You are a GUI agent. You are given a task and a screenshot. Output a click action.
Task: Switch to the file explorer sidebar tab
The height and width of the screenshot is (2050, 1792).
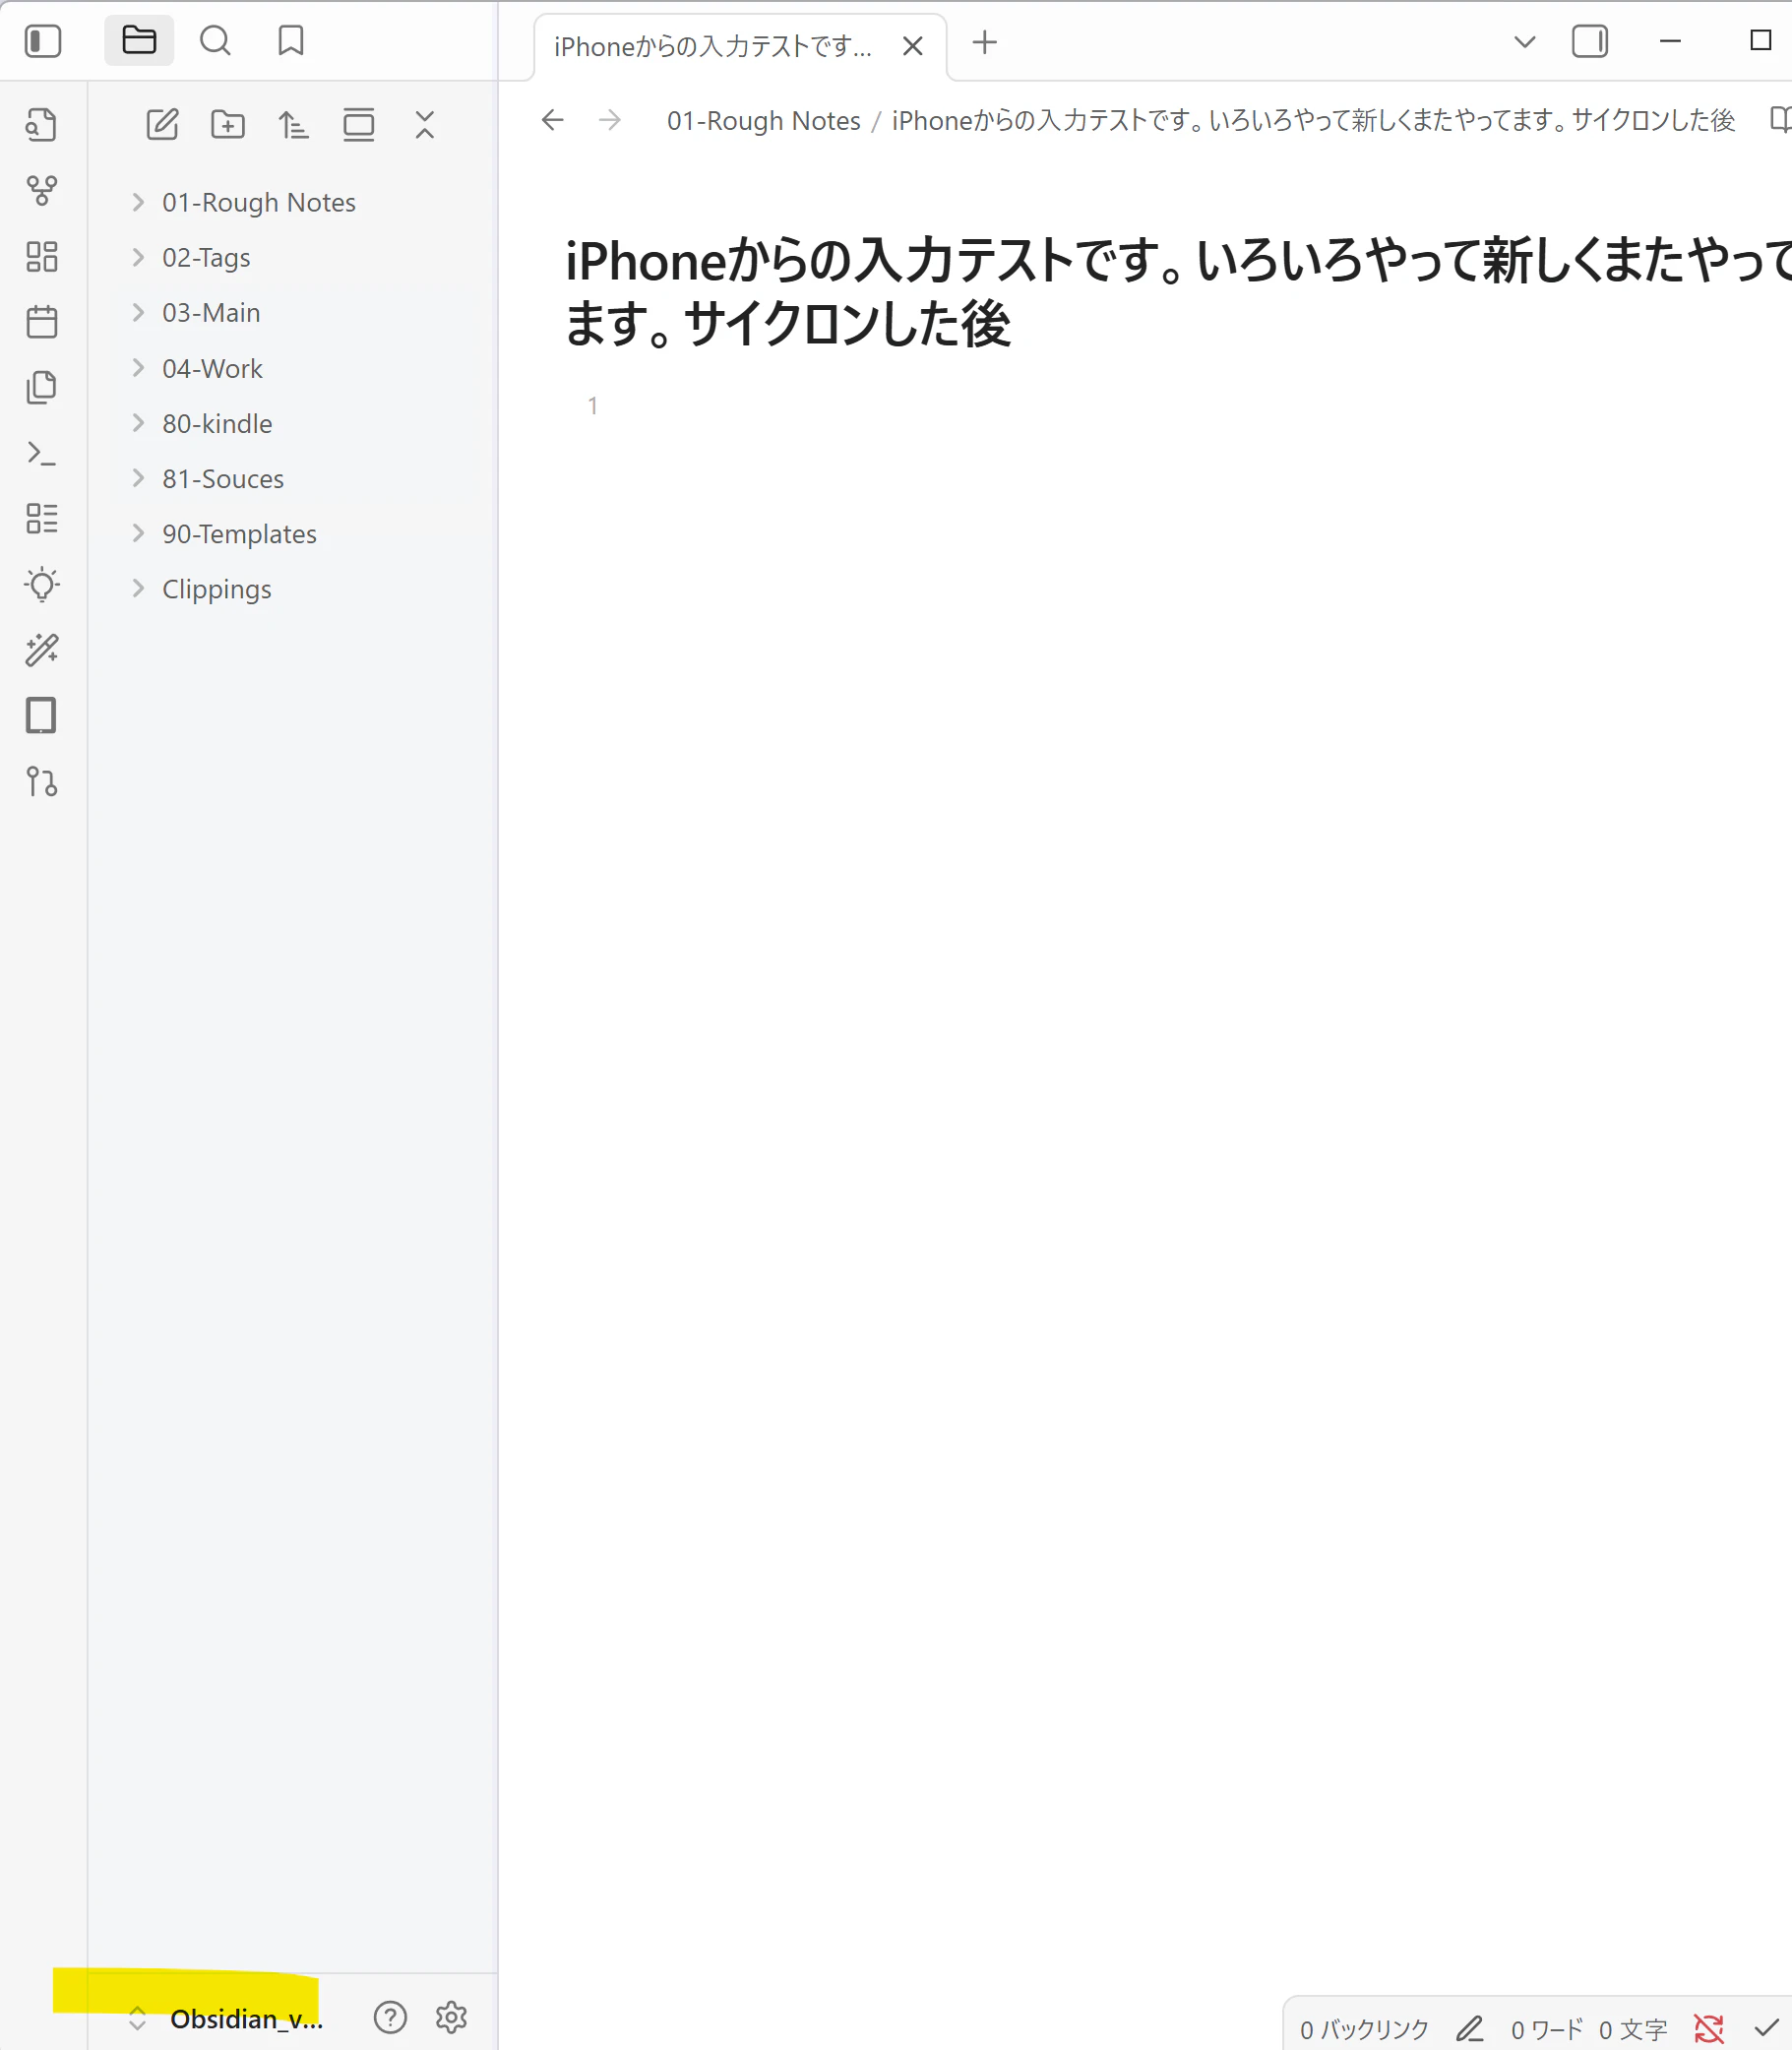(x=139, y=41)
